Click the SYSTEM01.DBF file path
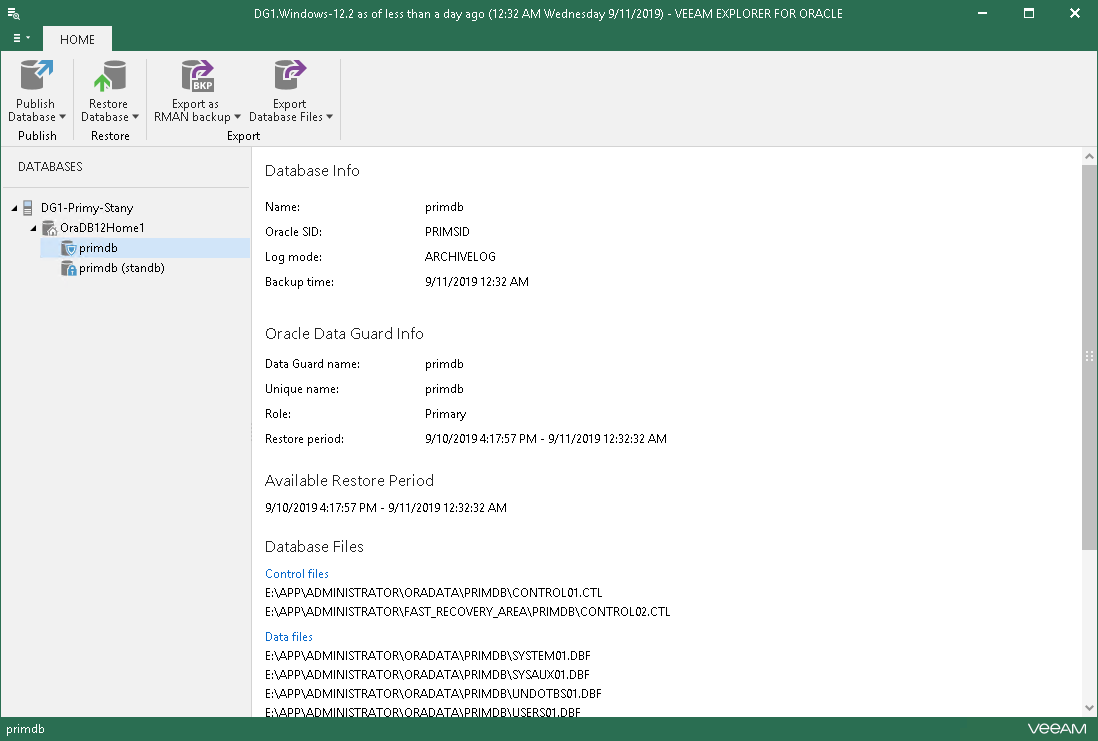This screenshot has width=1098, height=741. 428,656
